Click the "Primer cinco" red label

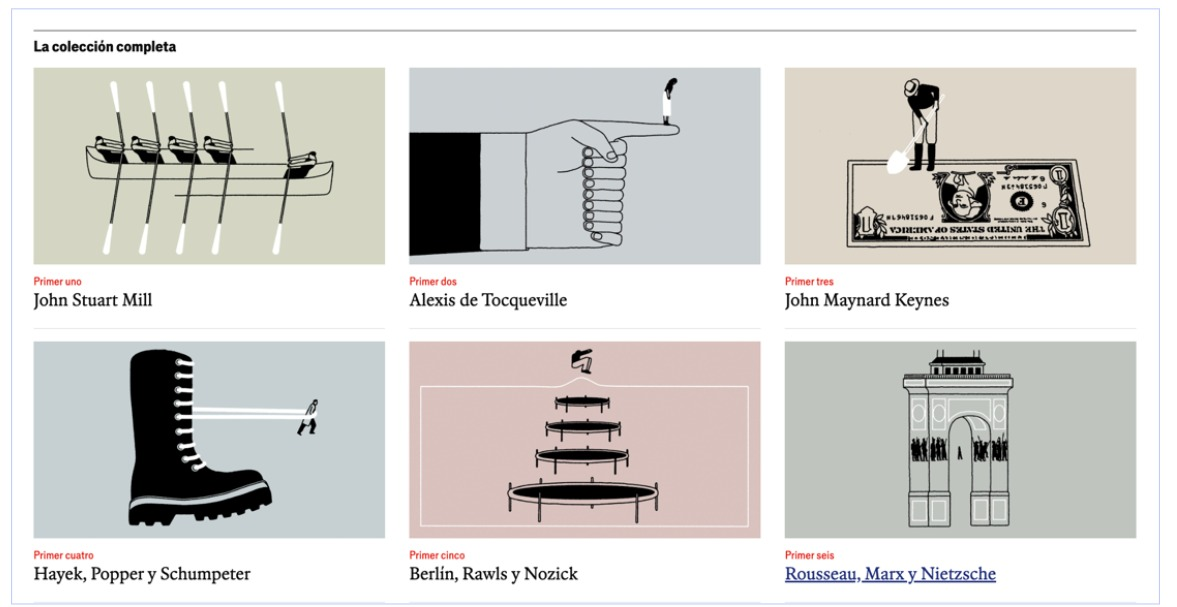[437, 556]
